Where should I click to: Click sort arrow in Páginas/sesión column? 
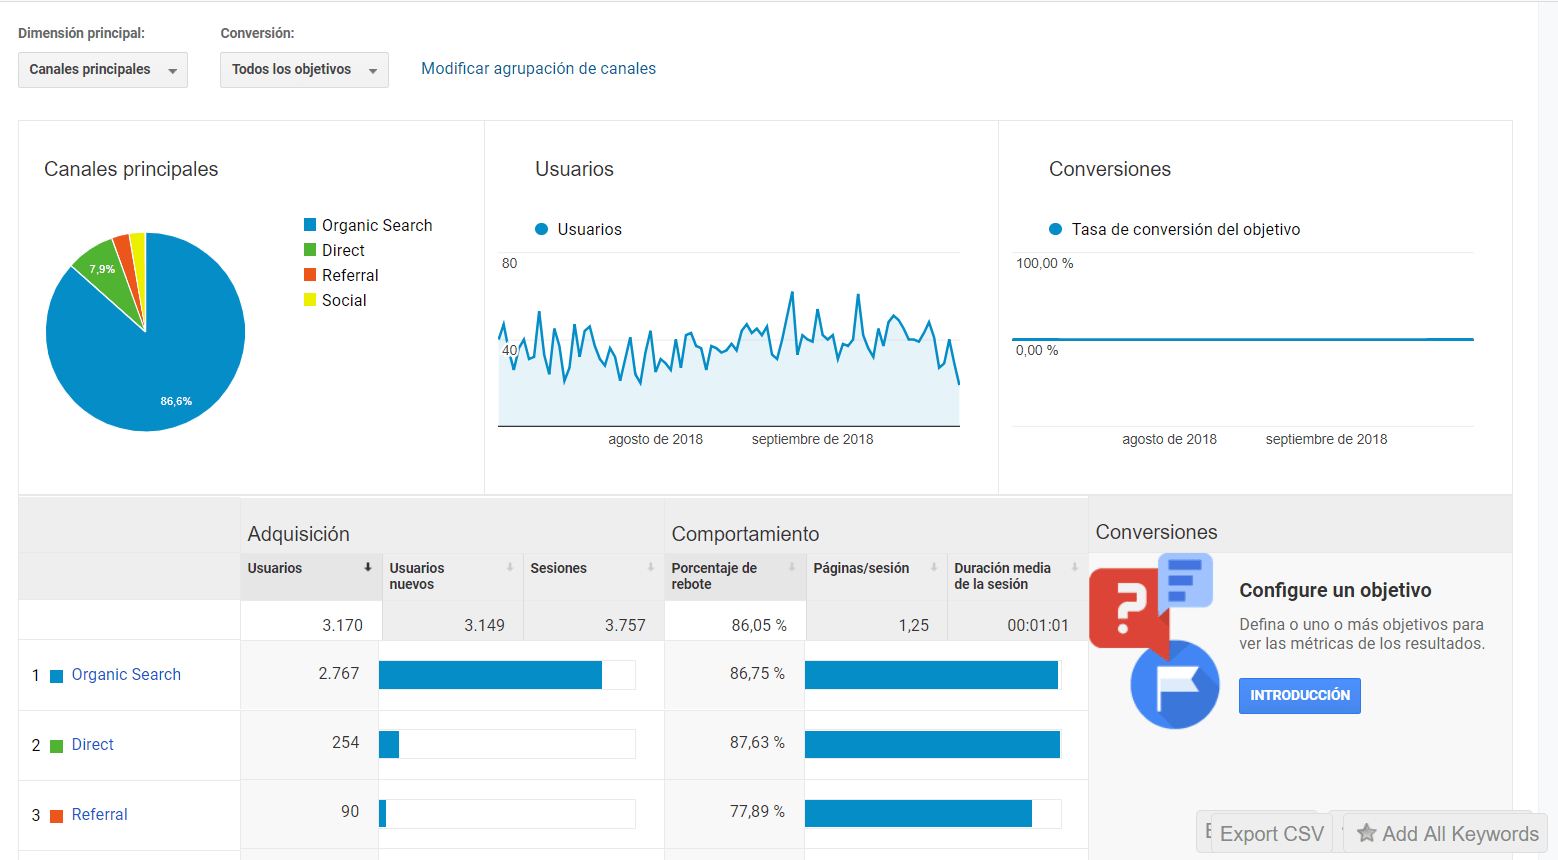pos(934,567)
